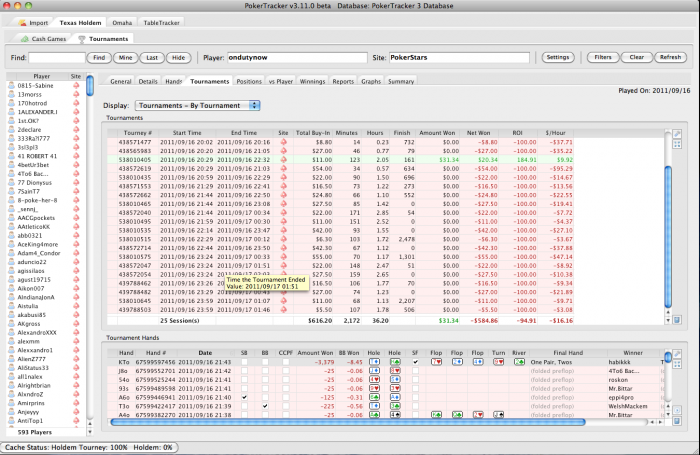700x455 pixels.
Task: Sort hands by the Date column header
Action: coord(204,352)
